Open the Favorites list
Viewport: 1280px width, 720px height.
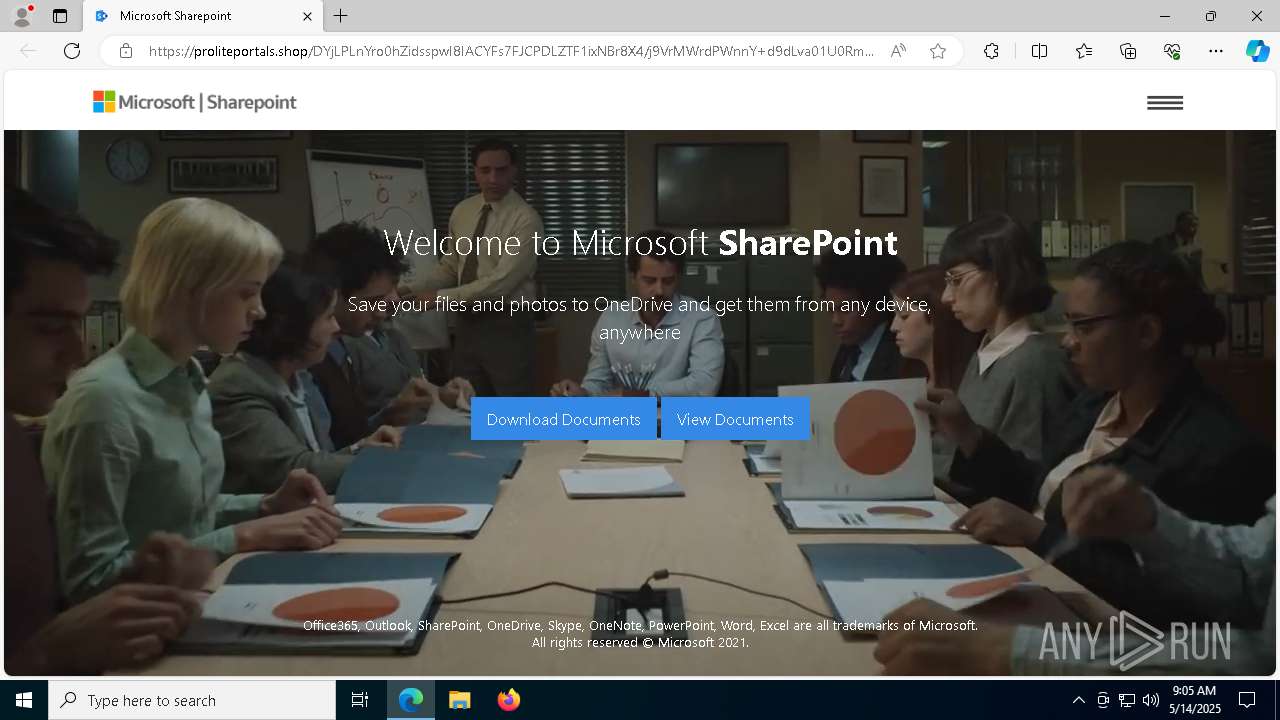point(1084,51)
